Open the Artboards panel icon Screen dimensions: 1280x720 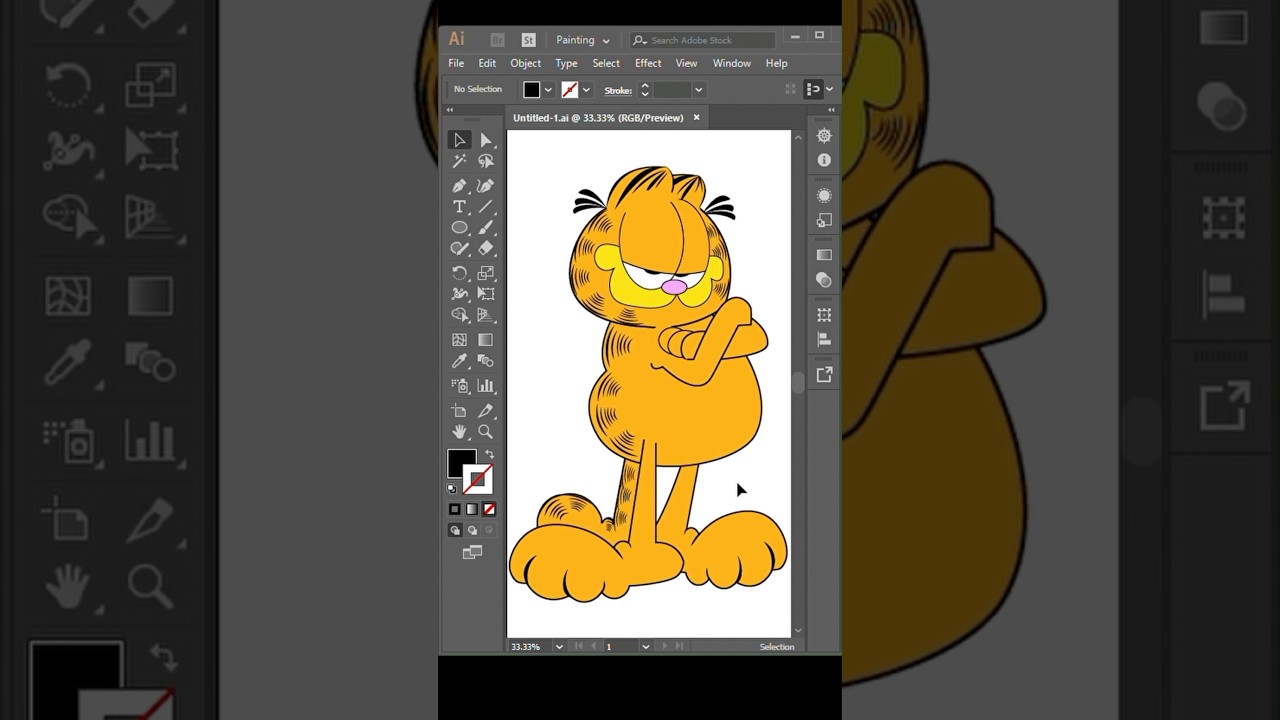point(824,315)
